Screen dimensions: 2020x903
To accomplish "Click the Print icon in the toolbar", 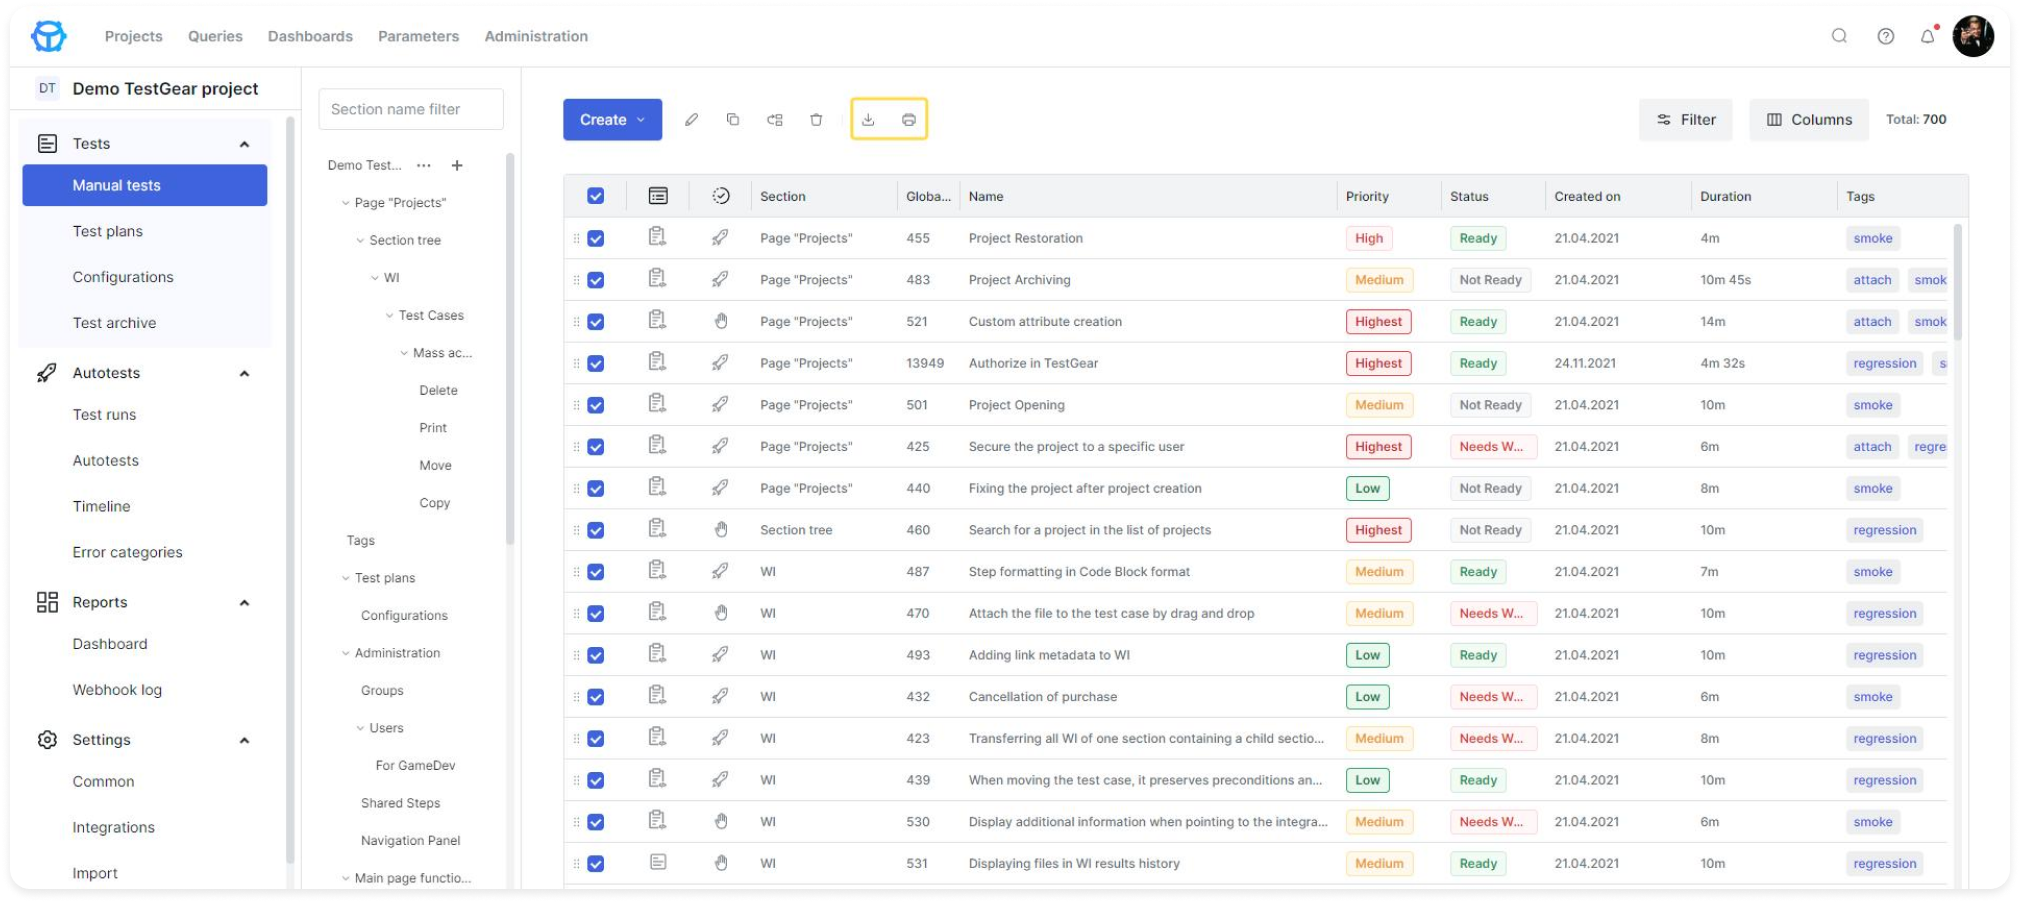I will pos(908,119).
